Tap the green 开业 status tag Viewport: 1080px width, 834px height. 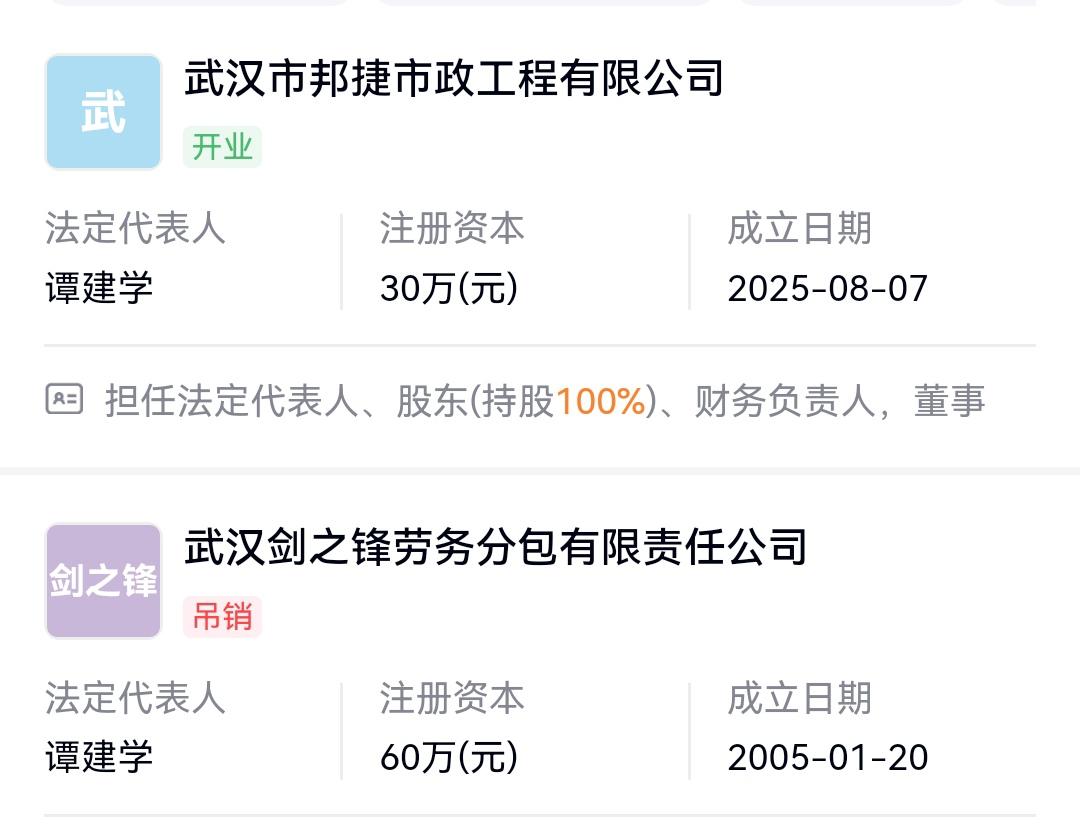[222, 147]
